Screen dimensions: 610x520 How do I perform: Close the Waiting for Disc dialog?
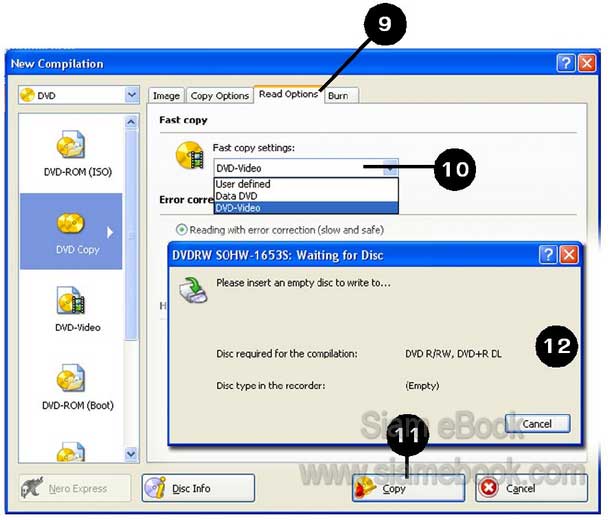569,255
